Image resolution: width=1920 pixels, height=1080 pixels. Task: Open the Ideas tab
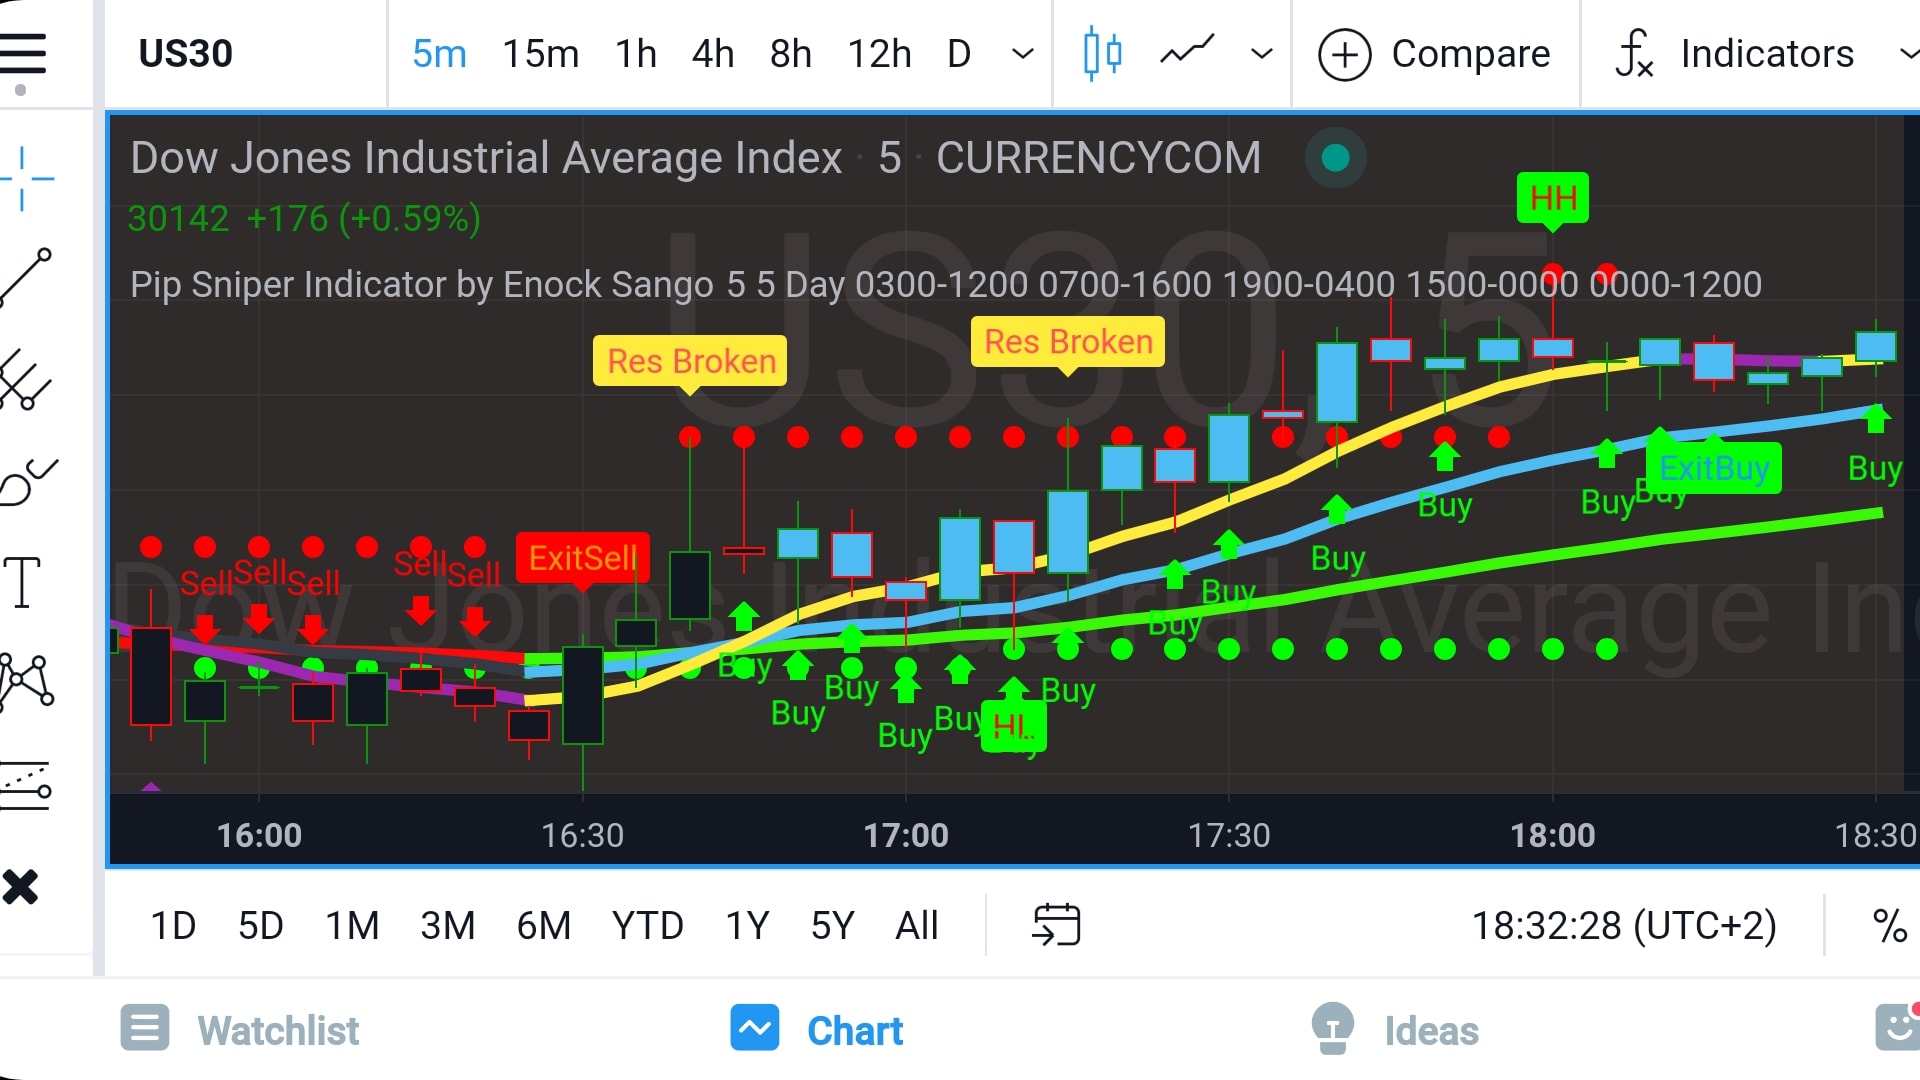1396,1030
